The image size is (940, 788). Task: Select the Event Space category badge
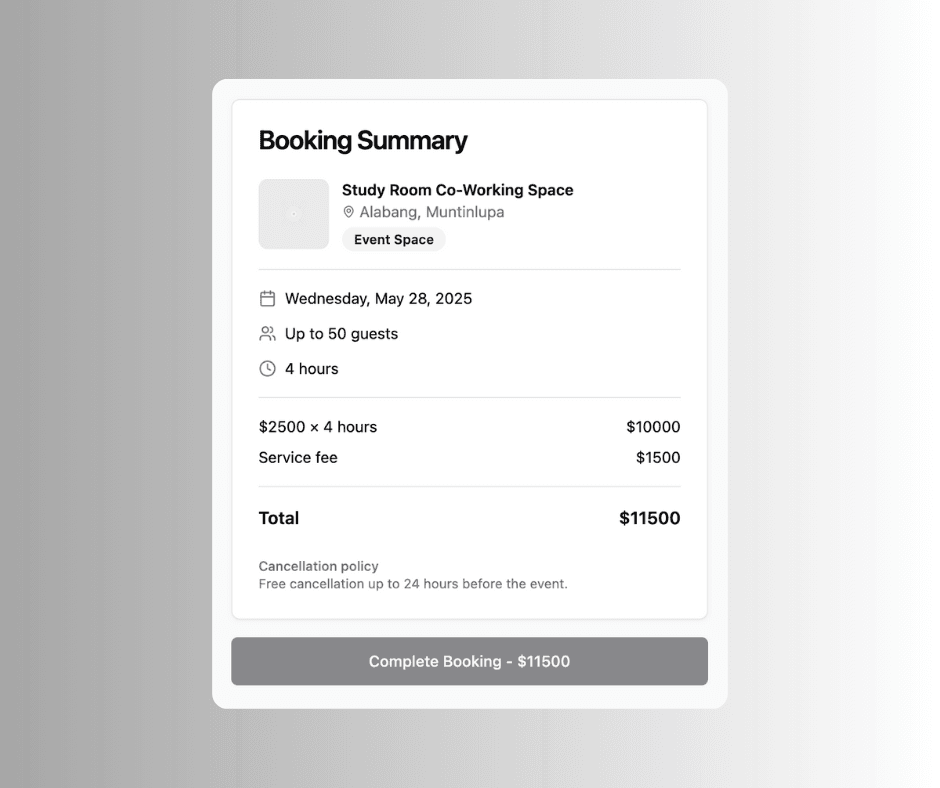coord(393,239)
